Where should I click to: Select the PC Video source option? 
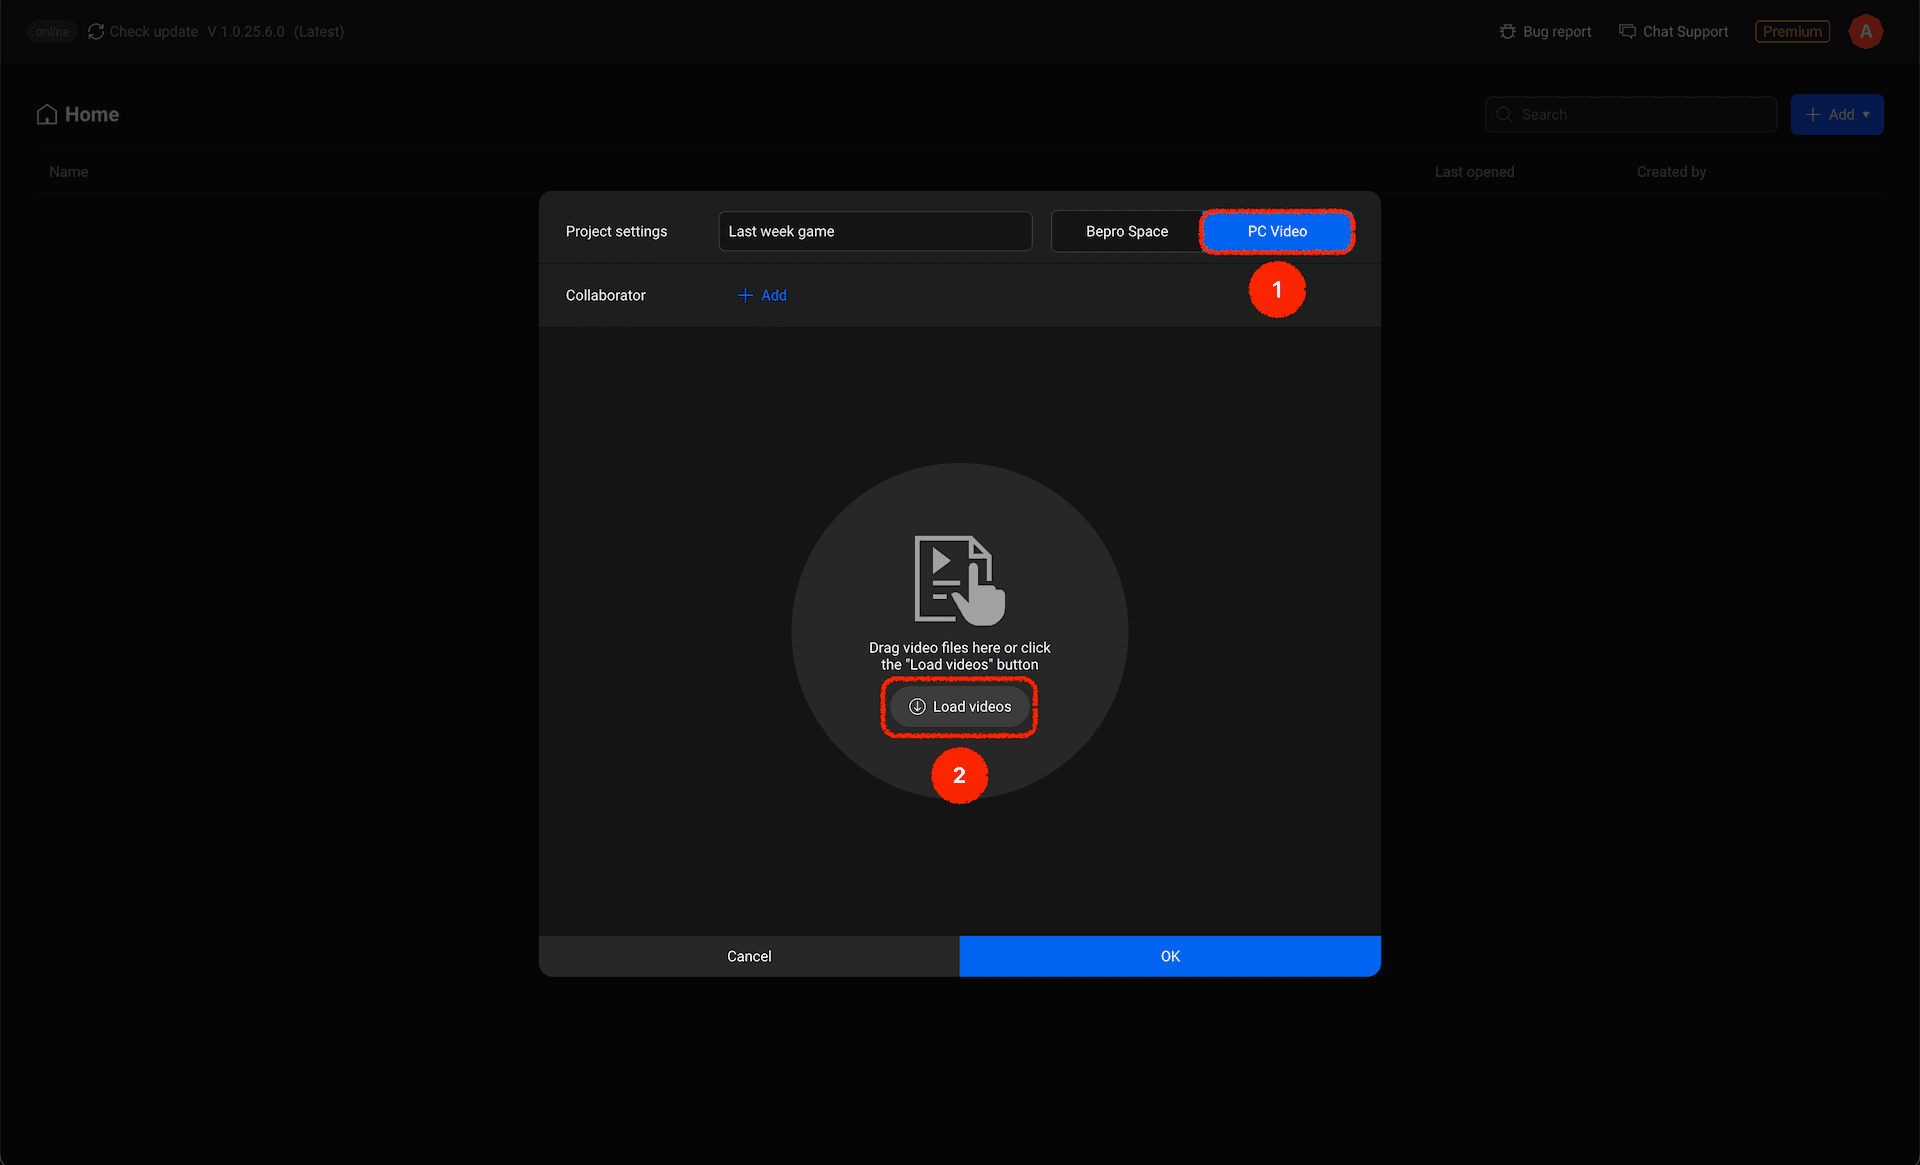(x=1277, y=232)
